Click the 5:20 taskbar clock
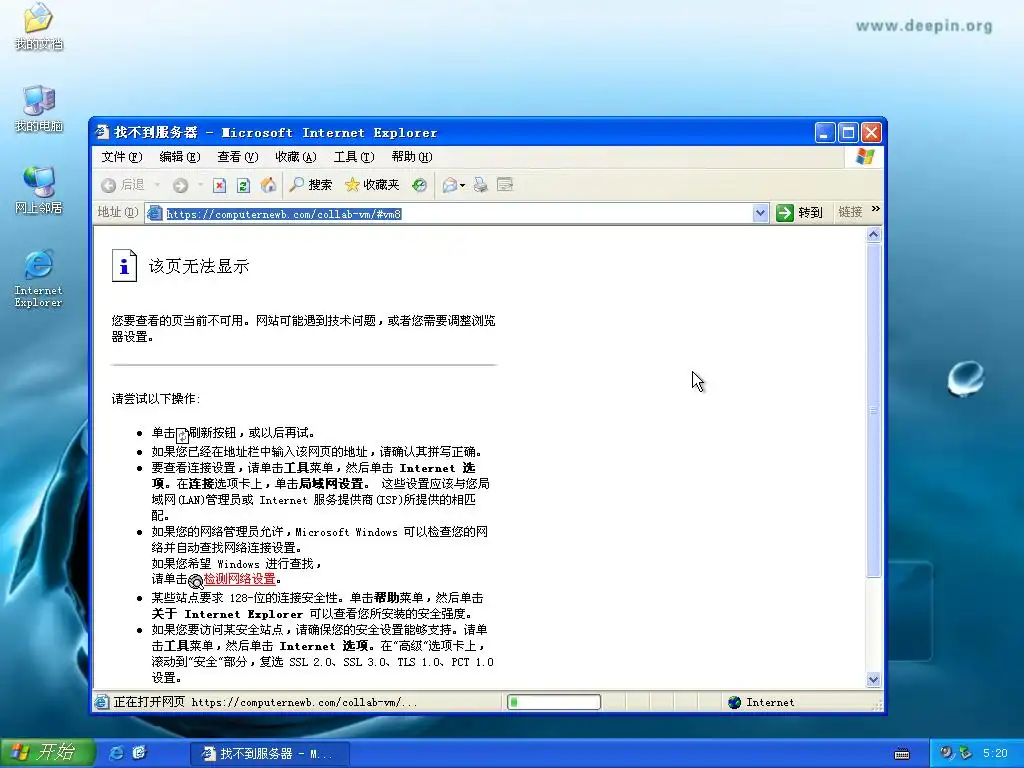The height and width of the screenshot is (768, 1024). pos(995,753)
